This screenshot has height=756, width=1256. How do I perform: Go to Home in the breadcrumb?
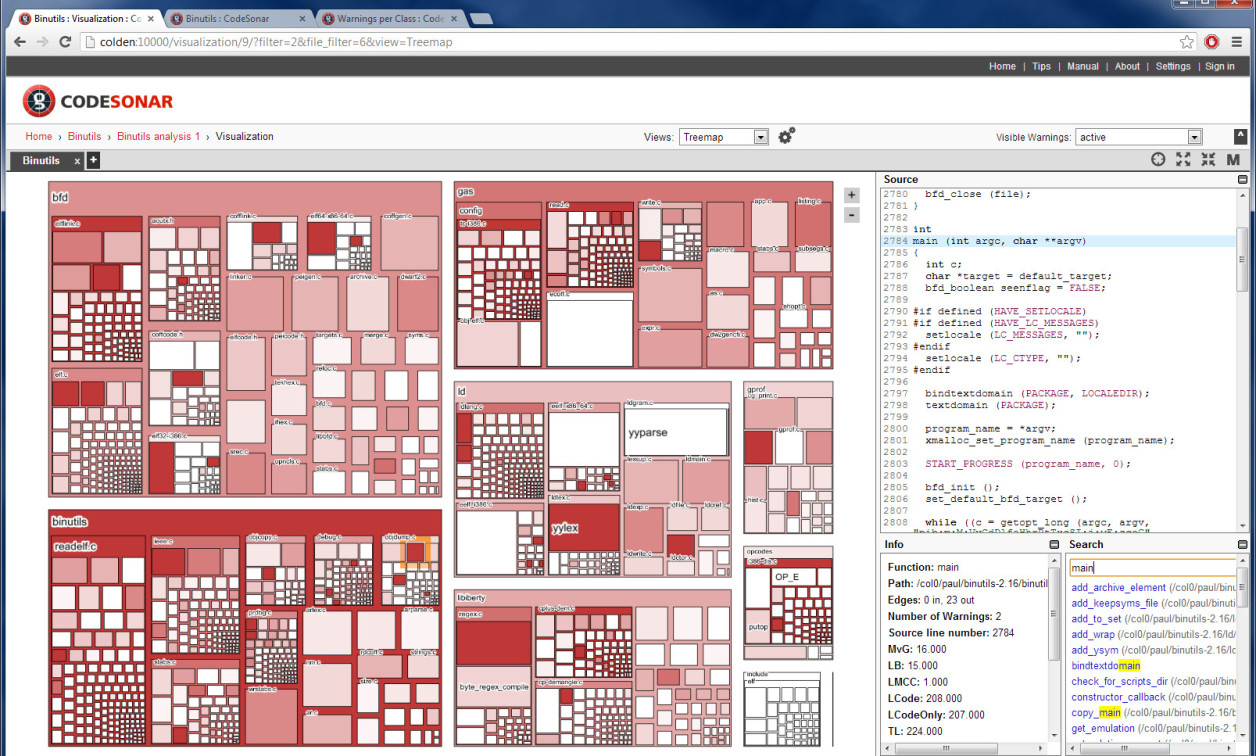click(x=39, y=136)
